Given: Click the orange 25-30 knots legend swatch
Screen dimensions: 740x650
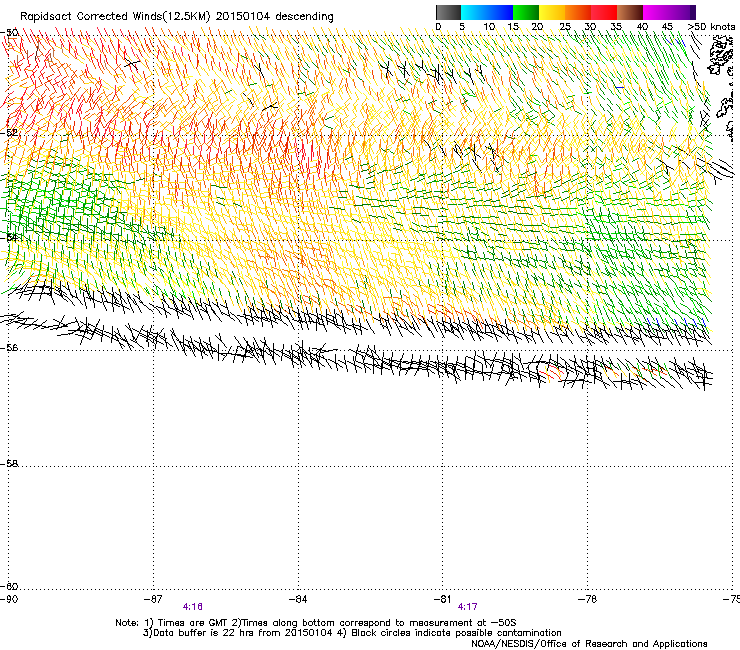Looking at the screenshot, I should (578, 12).
